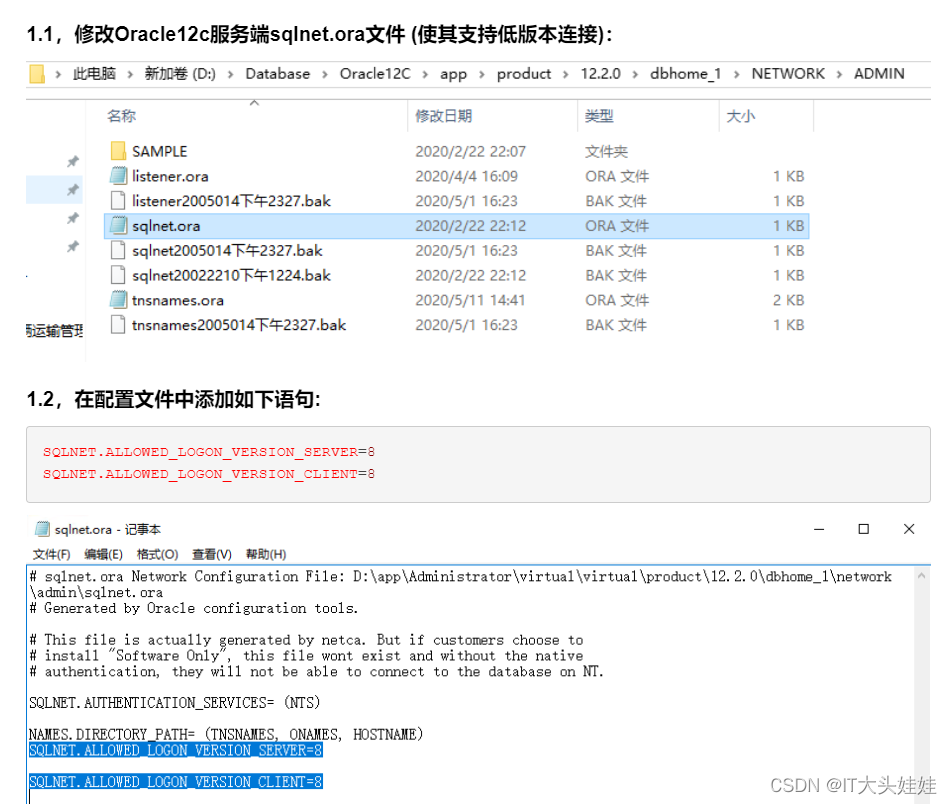Click the pin icon beside the SAMPLE row
952x804 pixels.
(x=73, y=161)
